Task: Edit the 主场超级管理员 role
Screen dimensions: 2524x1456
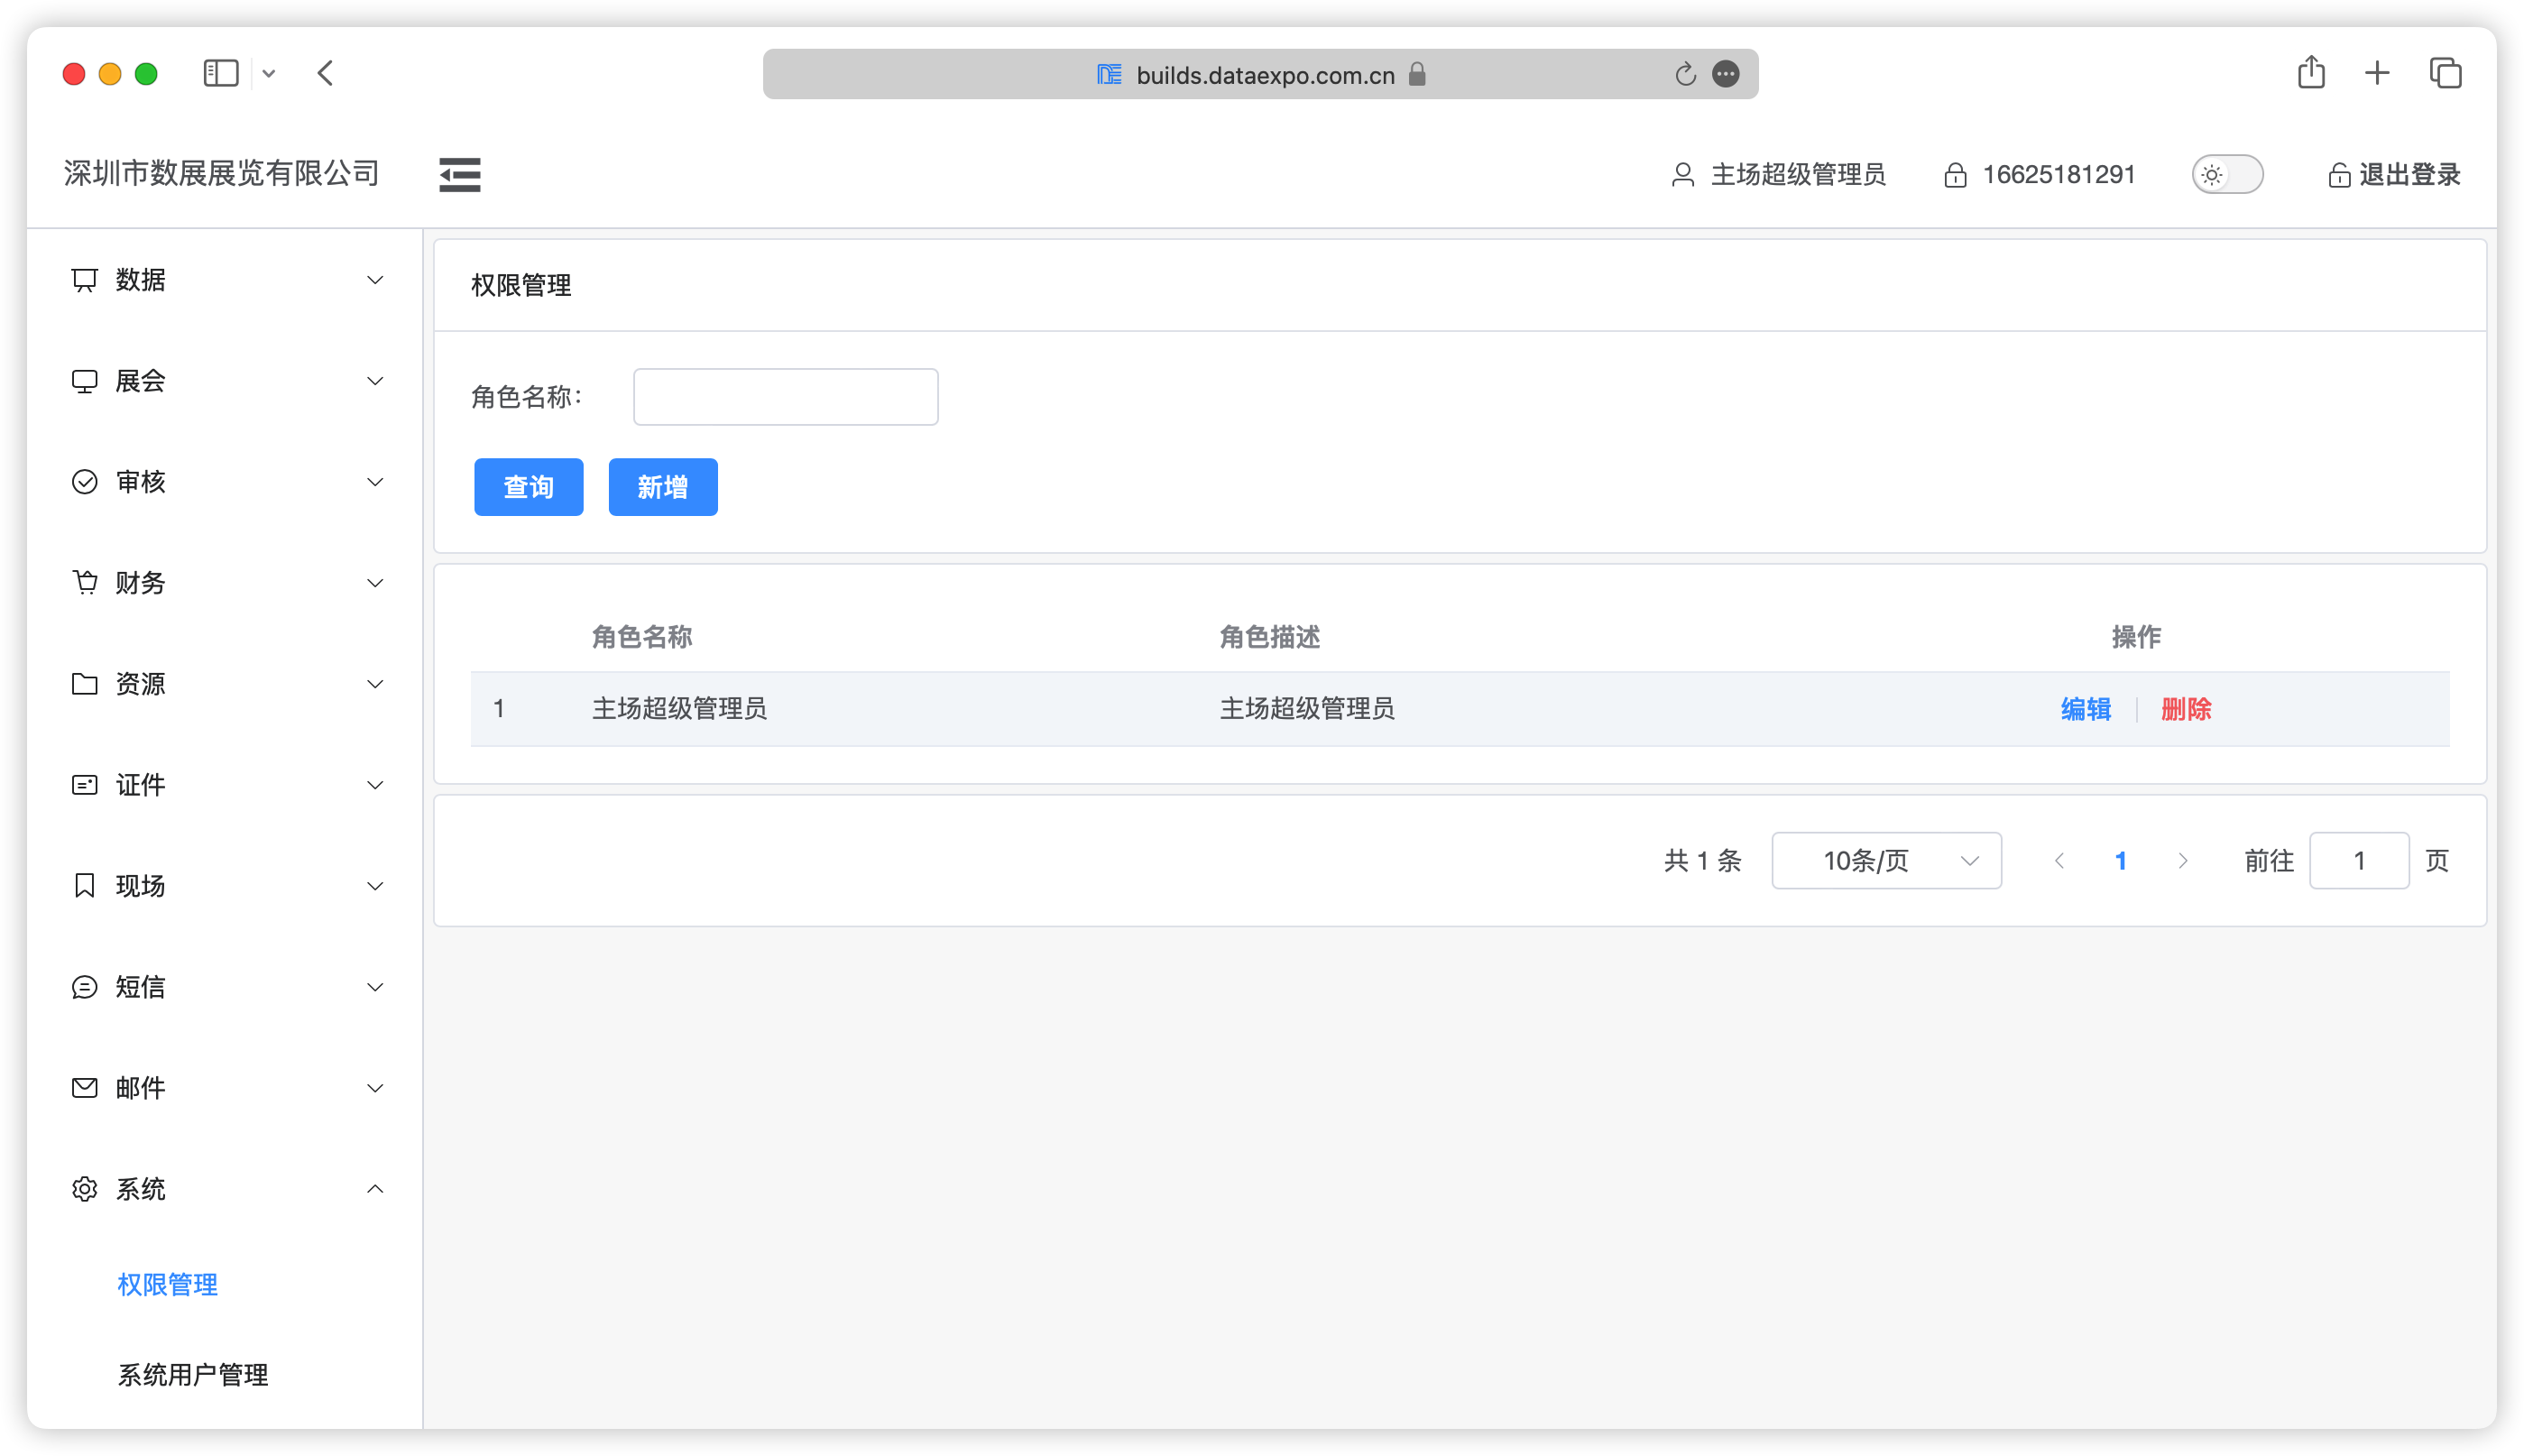Action: tap(2085, 710)
